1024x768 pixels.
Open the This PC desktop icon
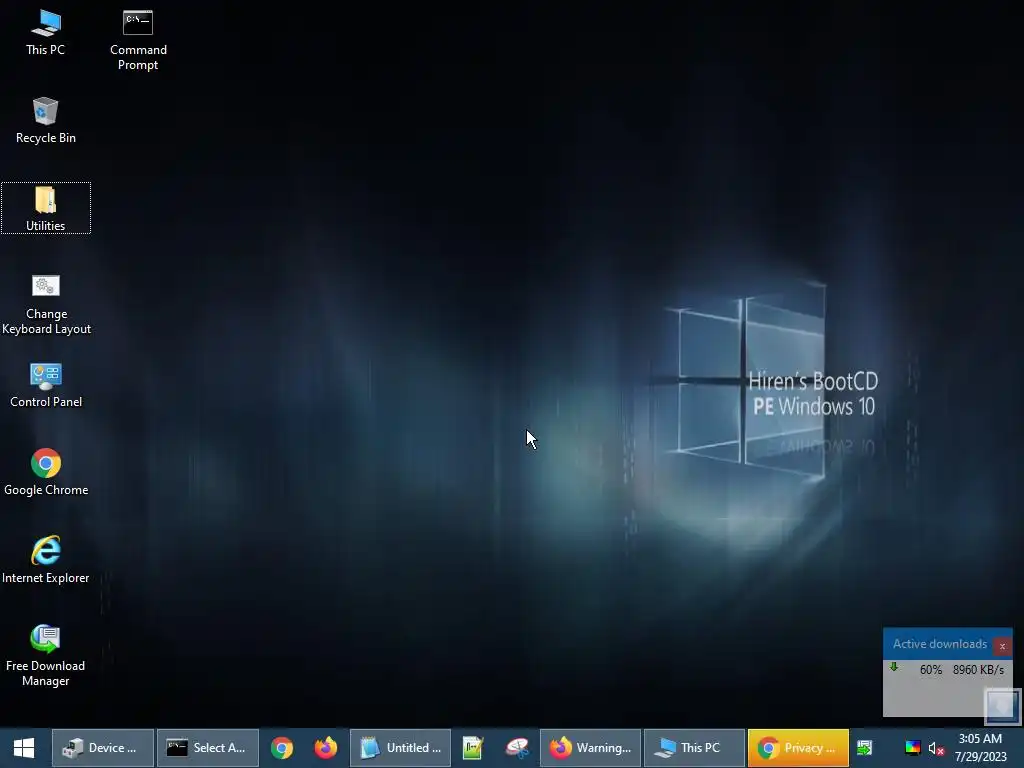click(x=46, y=33)
